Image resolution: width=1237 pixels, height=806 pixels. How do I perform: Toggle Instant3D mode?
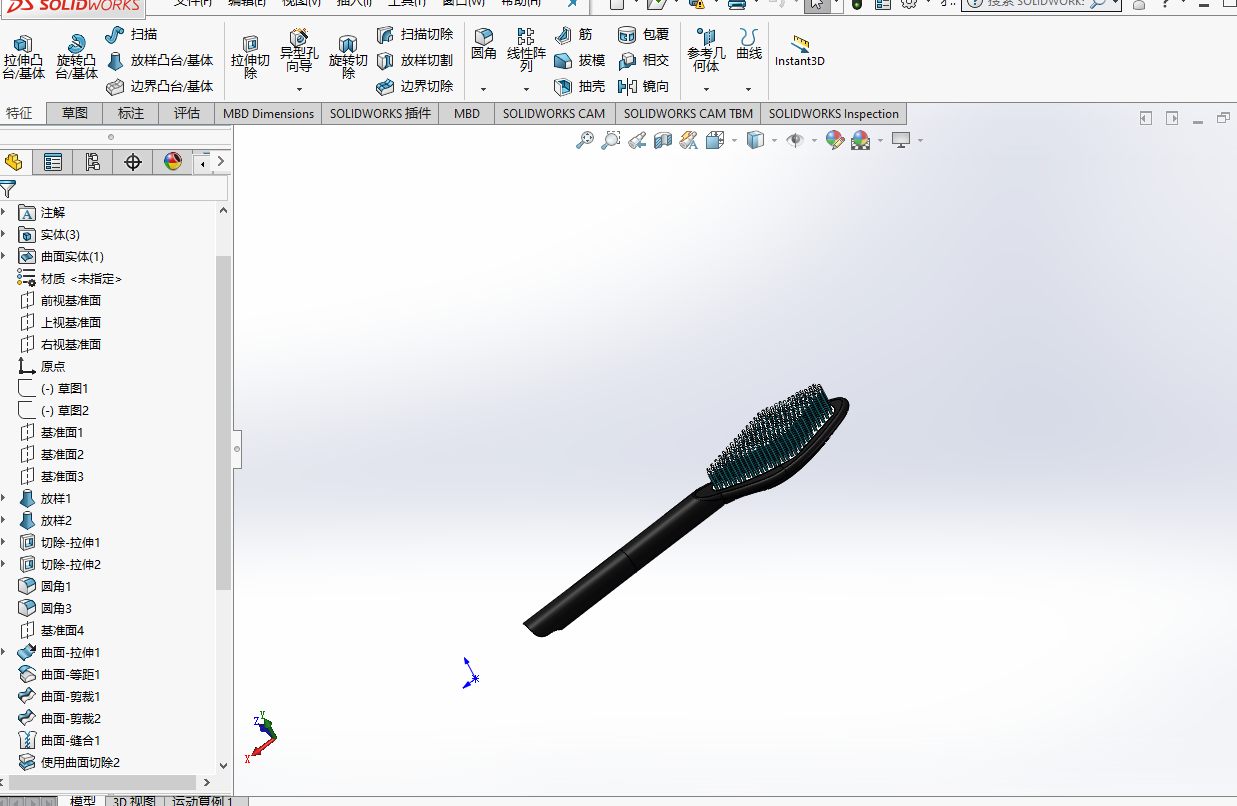tap(800, 51)
